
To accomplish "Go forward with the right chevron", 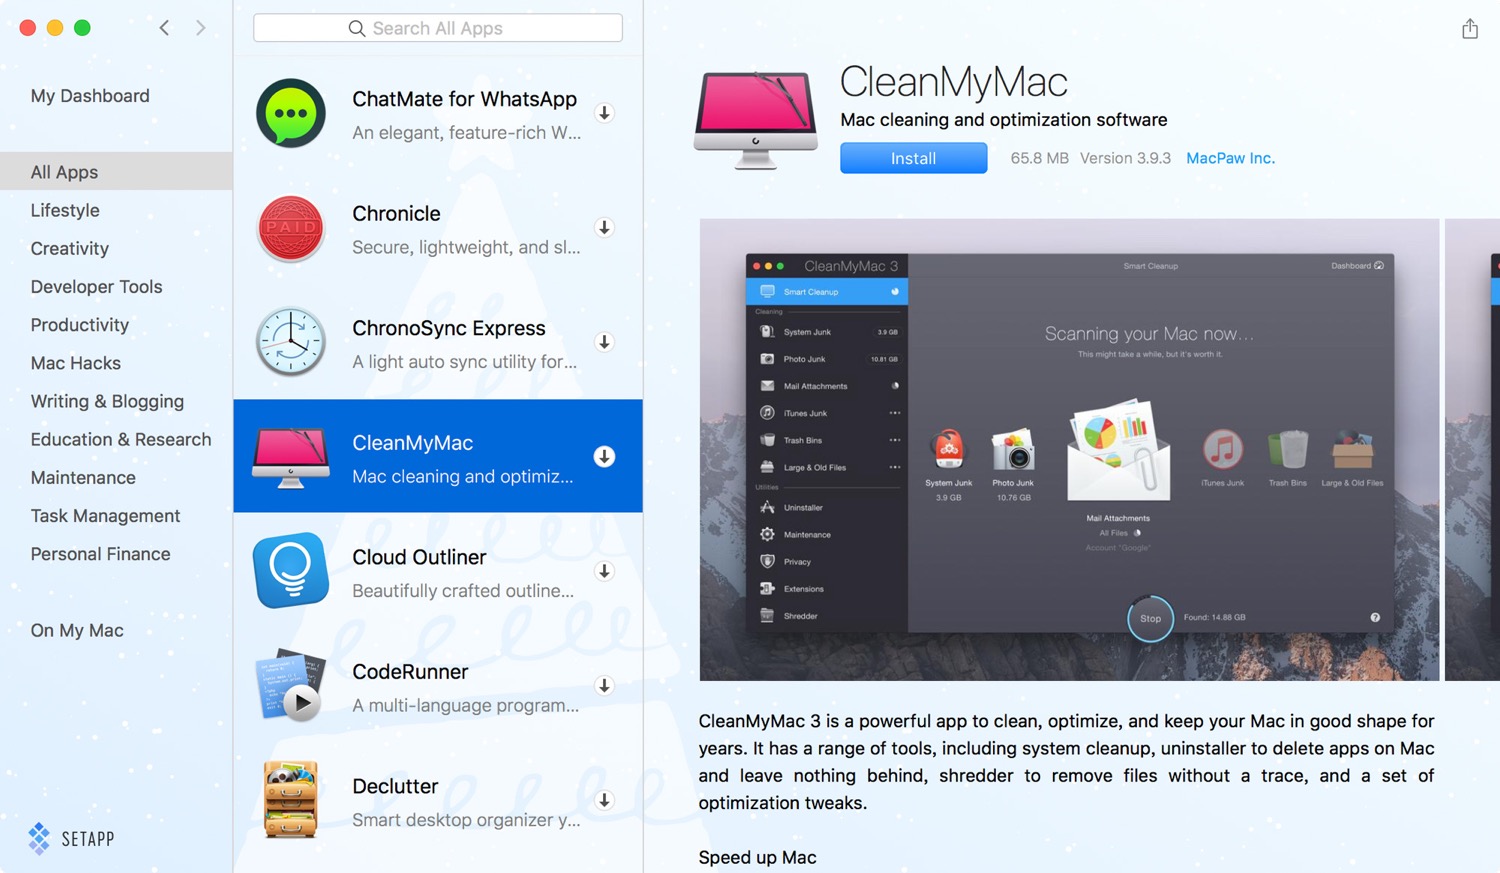I will pos(201,28).
